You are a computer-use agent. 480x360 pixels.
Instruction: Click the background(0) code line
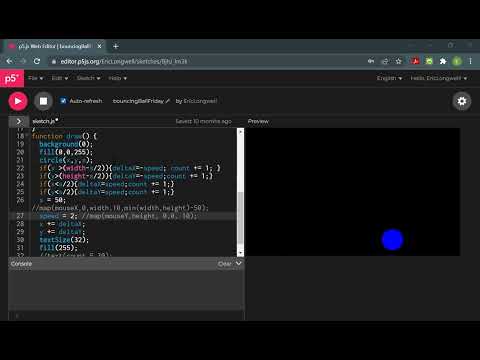(x=66, y=144)
